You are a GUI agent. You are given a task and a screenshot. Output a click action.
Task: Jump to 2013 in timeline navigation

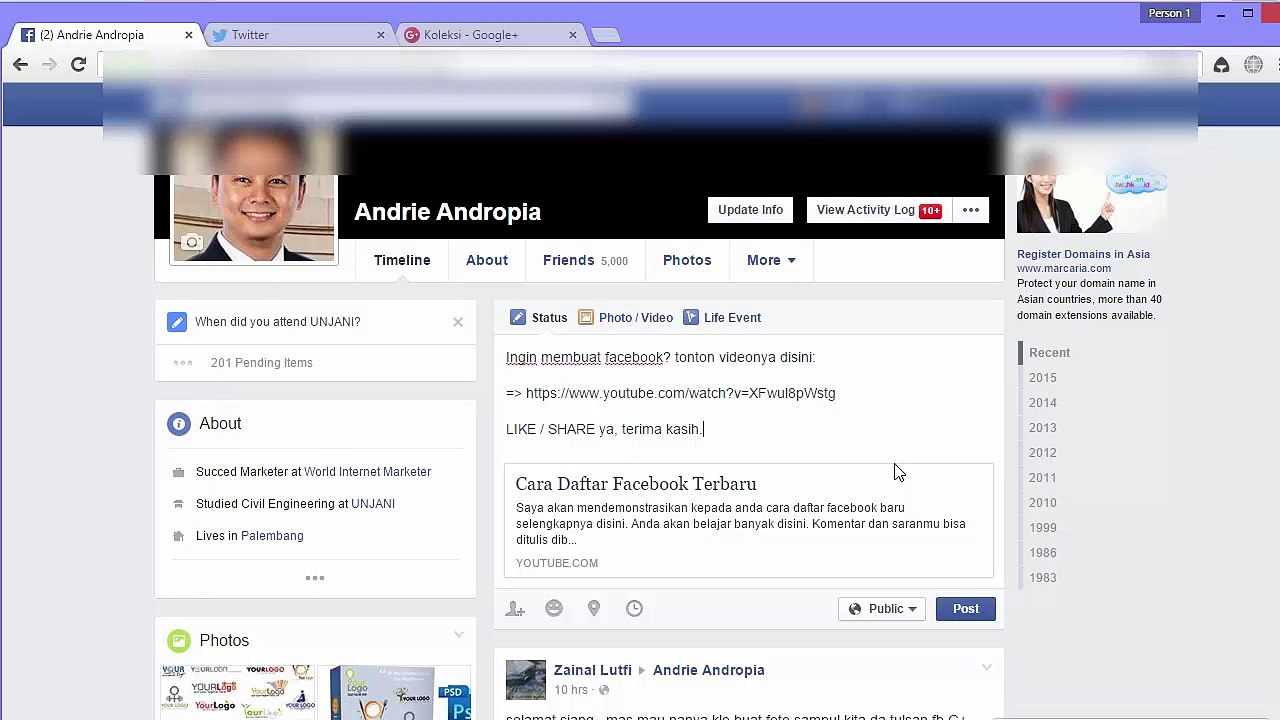coord(1043,428)
